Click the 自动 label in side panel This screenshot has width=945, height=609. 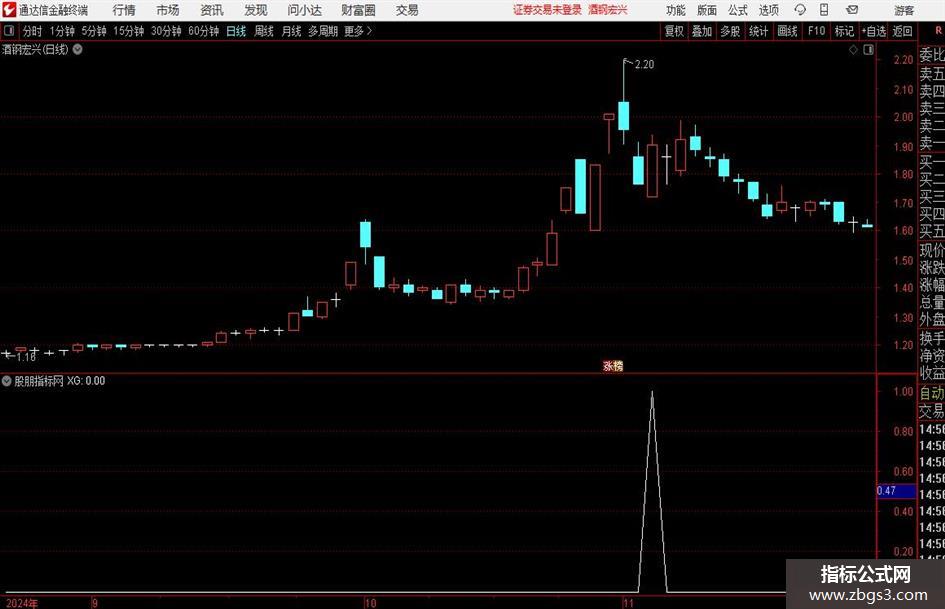[932, 393]
